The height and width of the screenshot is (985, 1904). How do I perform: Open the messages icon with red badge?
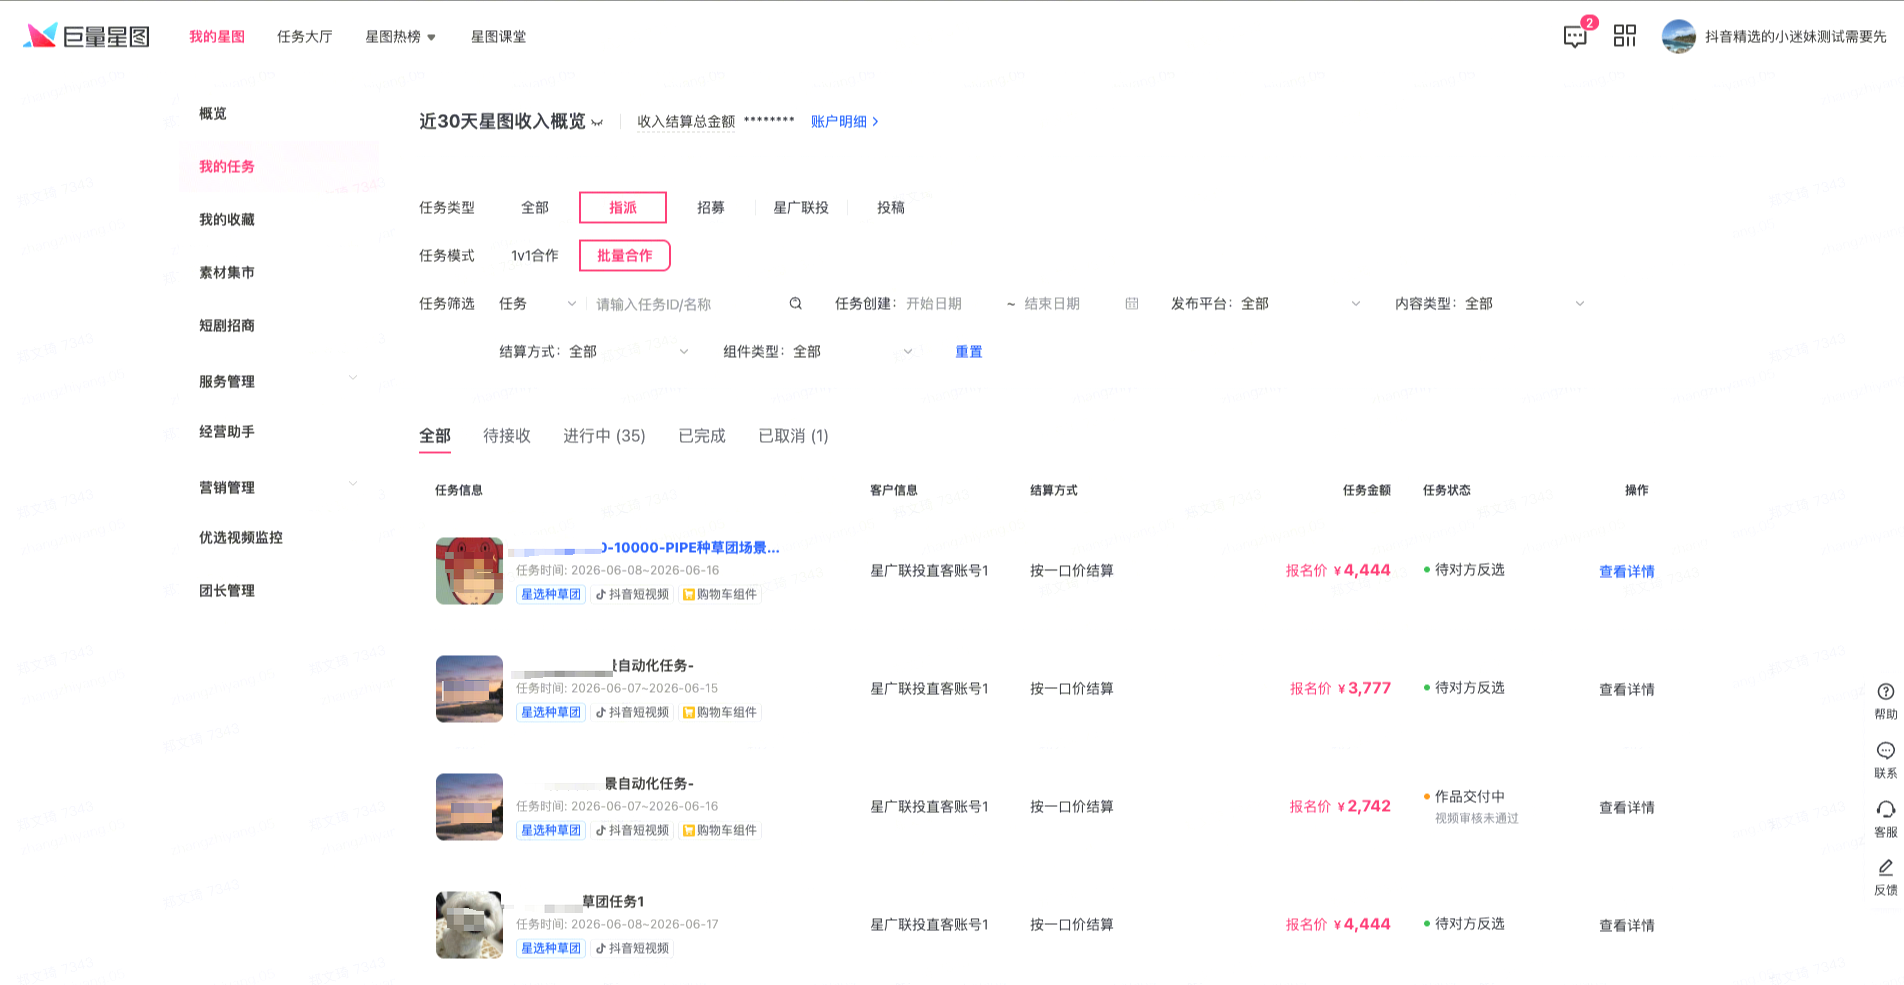(x=1575, y=36)
